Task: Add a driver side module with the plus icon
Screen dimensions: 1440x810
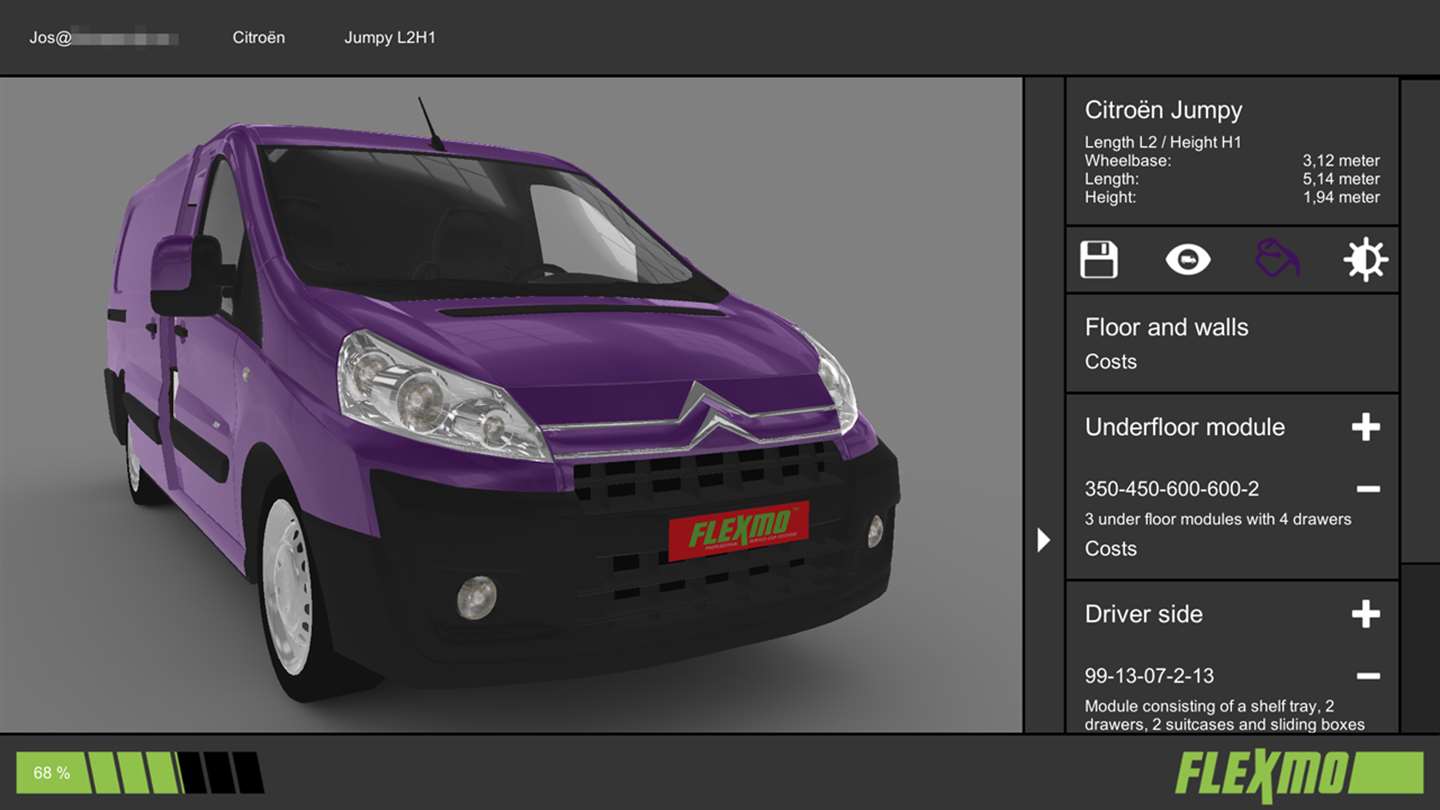Action: pyautogui.click(x=1366, y=614)
